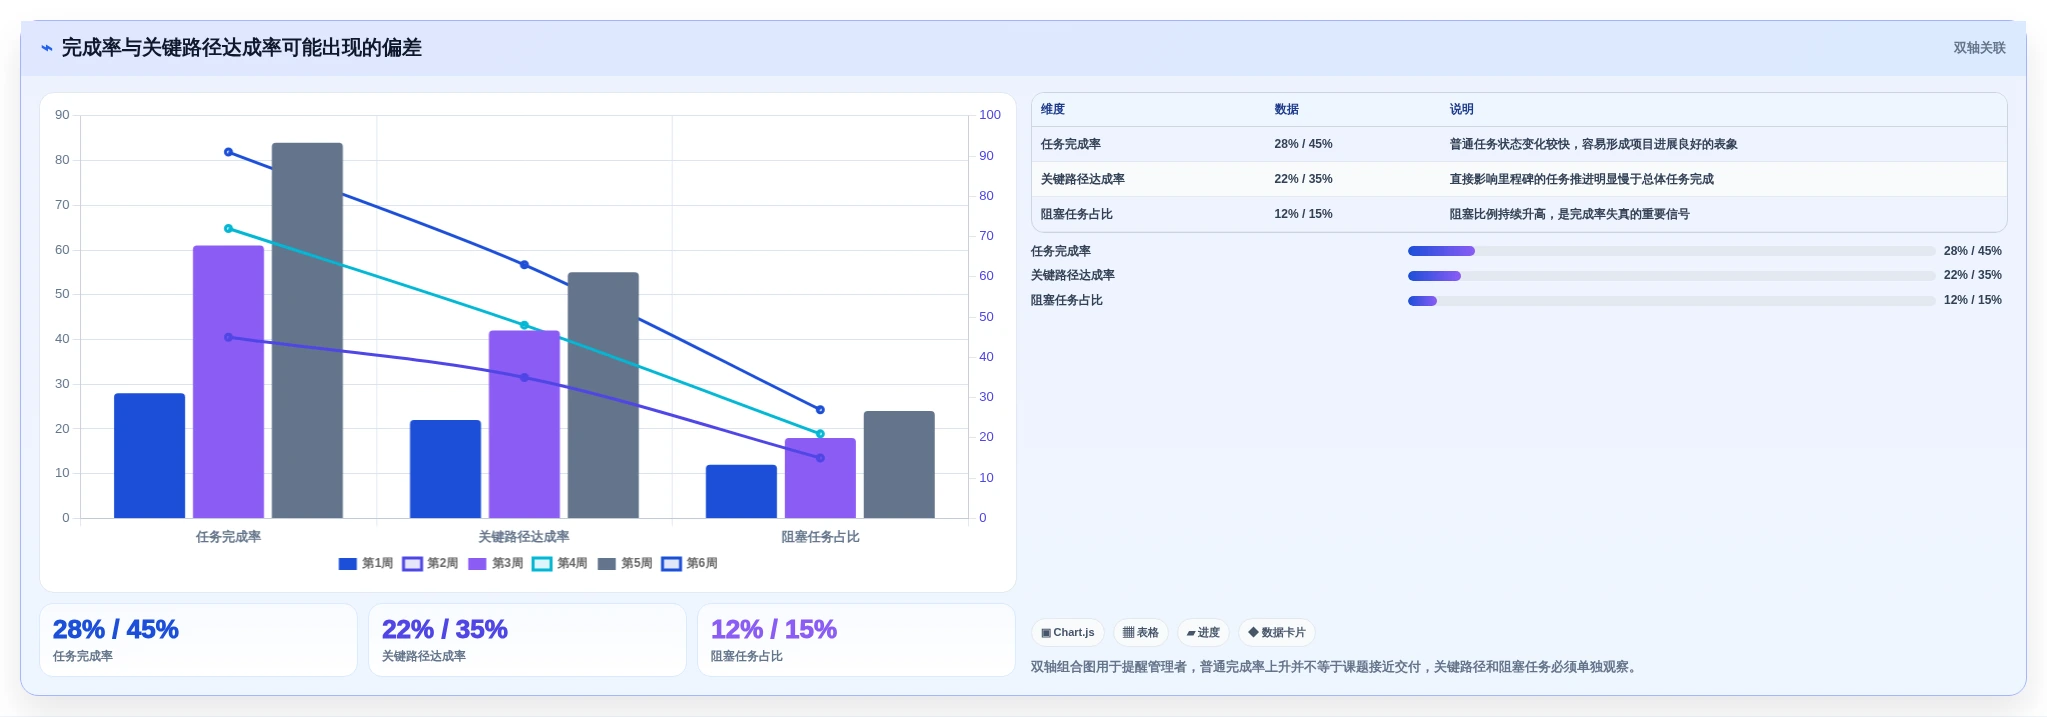2047x717 pixels.
Task: Click the 28% / 45% data card
Action: 198,640
